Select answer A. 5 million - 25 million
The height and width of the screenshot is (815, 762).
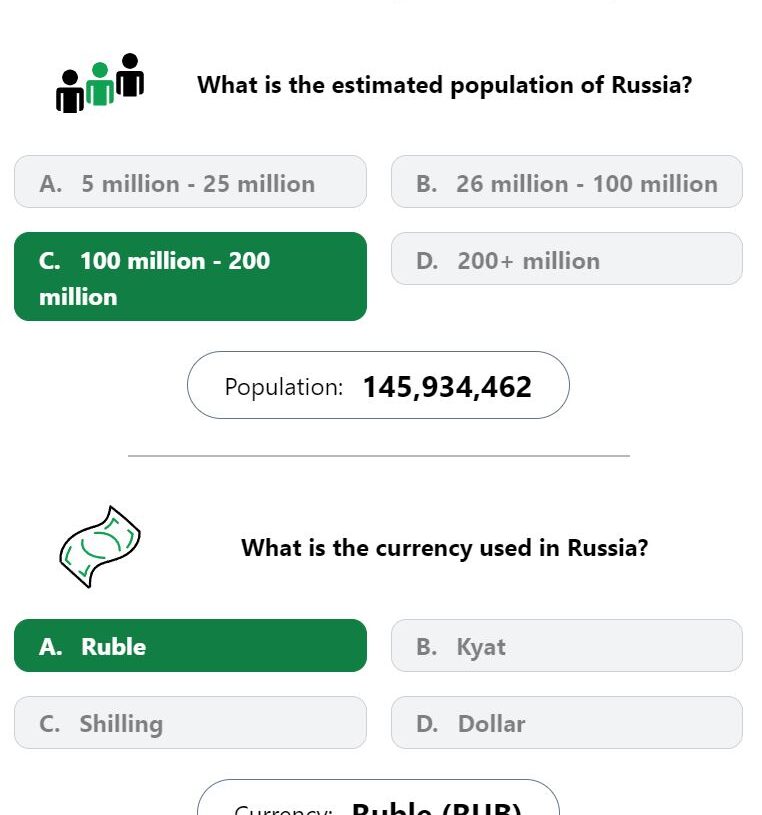(190, 181)
